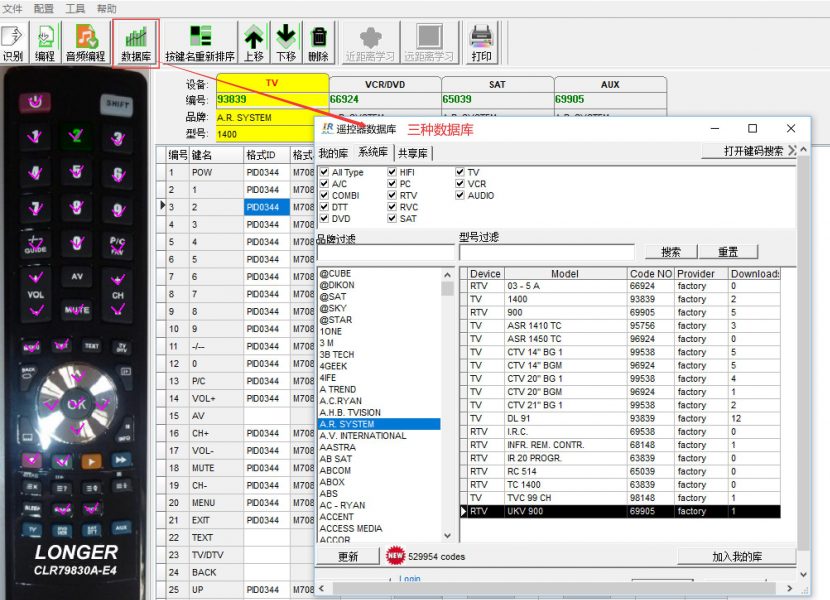Toggle the HIFI device type checkbox
Image resolution: width=830 pixels, height=600 pixels.
pos(393,173)
